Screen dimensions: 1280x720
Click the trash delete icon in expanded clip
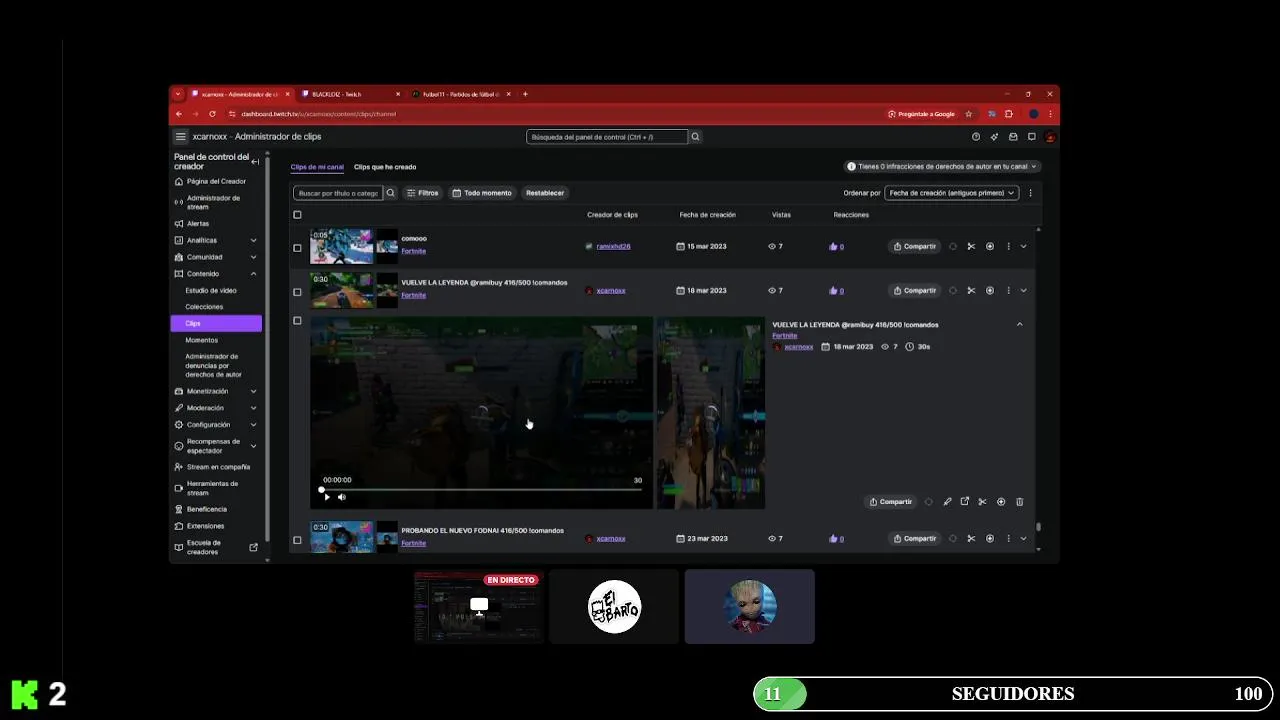click(1020, 502)
